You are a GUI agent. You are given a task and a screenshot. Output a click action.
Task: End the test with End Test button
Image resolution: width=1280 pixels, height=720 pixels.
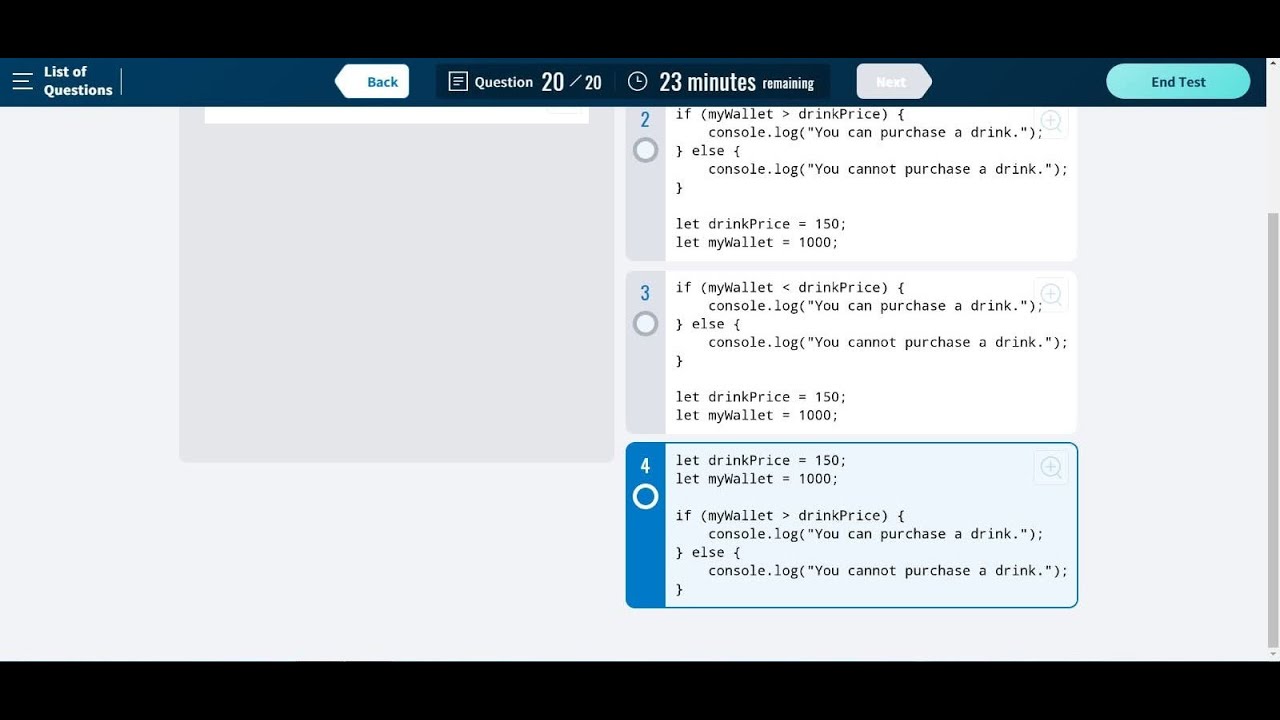pyautogui.click(x=1178, y=82)
